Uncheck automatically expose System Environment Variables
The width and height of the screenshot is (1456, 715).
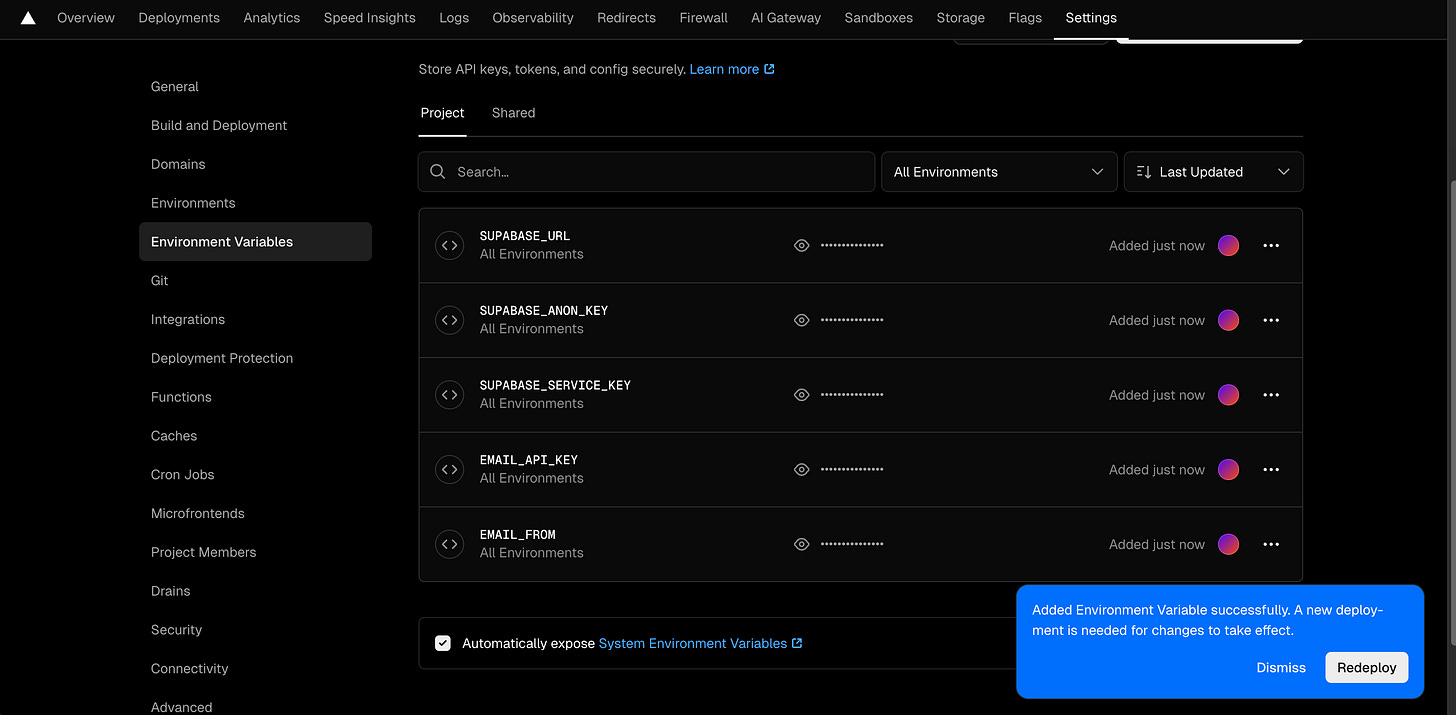pos(443,643)
